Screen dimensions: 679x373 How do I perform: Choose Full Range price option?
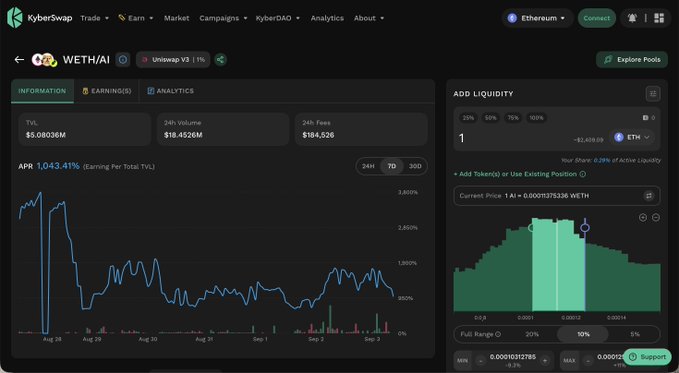(480, 334)
